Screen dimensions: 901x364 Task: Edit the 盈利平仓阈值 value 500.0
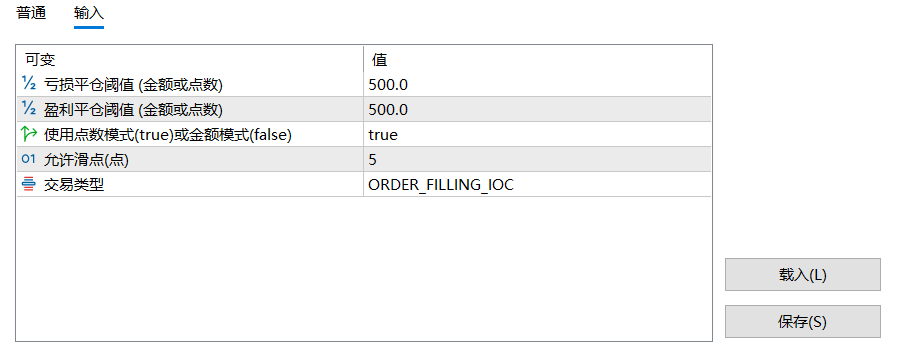(x=537, y=109)
